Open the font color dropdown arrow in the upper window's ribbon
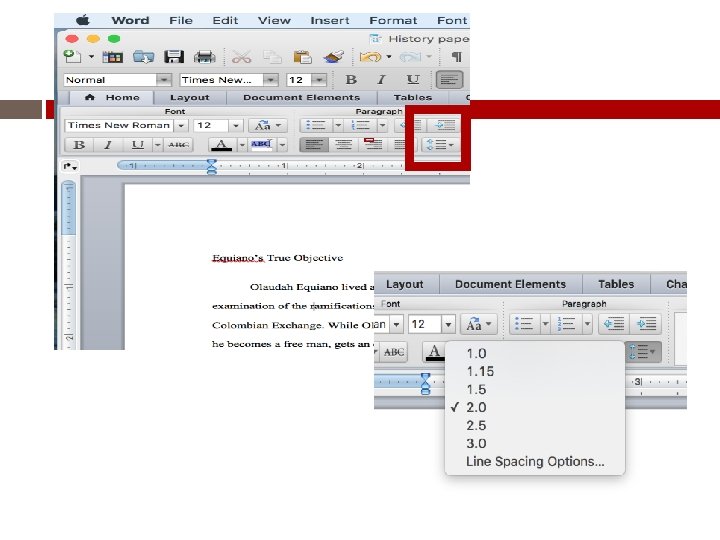Image resolution: width=720 pixels, height=540 pixels. [242, 145]
